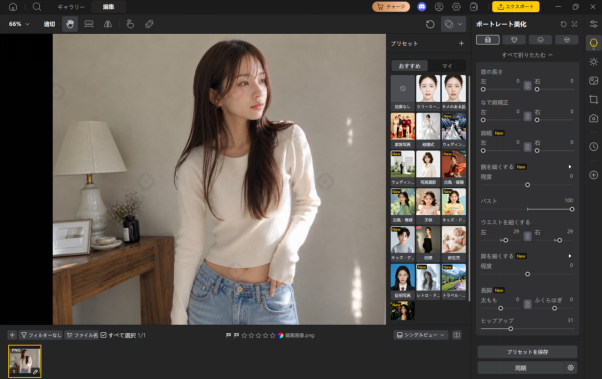Viewport: 602px width, 379px height.
Task: Switch to the ギャラリー tab
Action: pyautogui.click(x=71, y=7)
